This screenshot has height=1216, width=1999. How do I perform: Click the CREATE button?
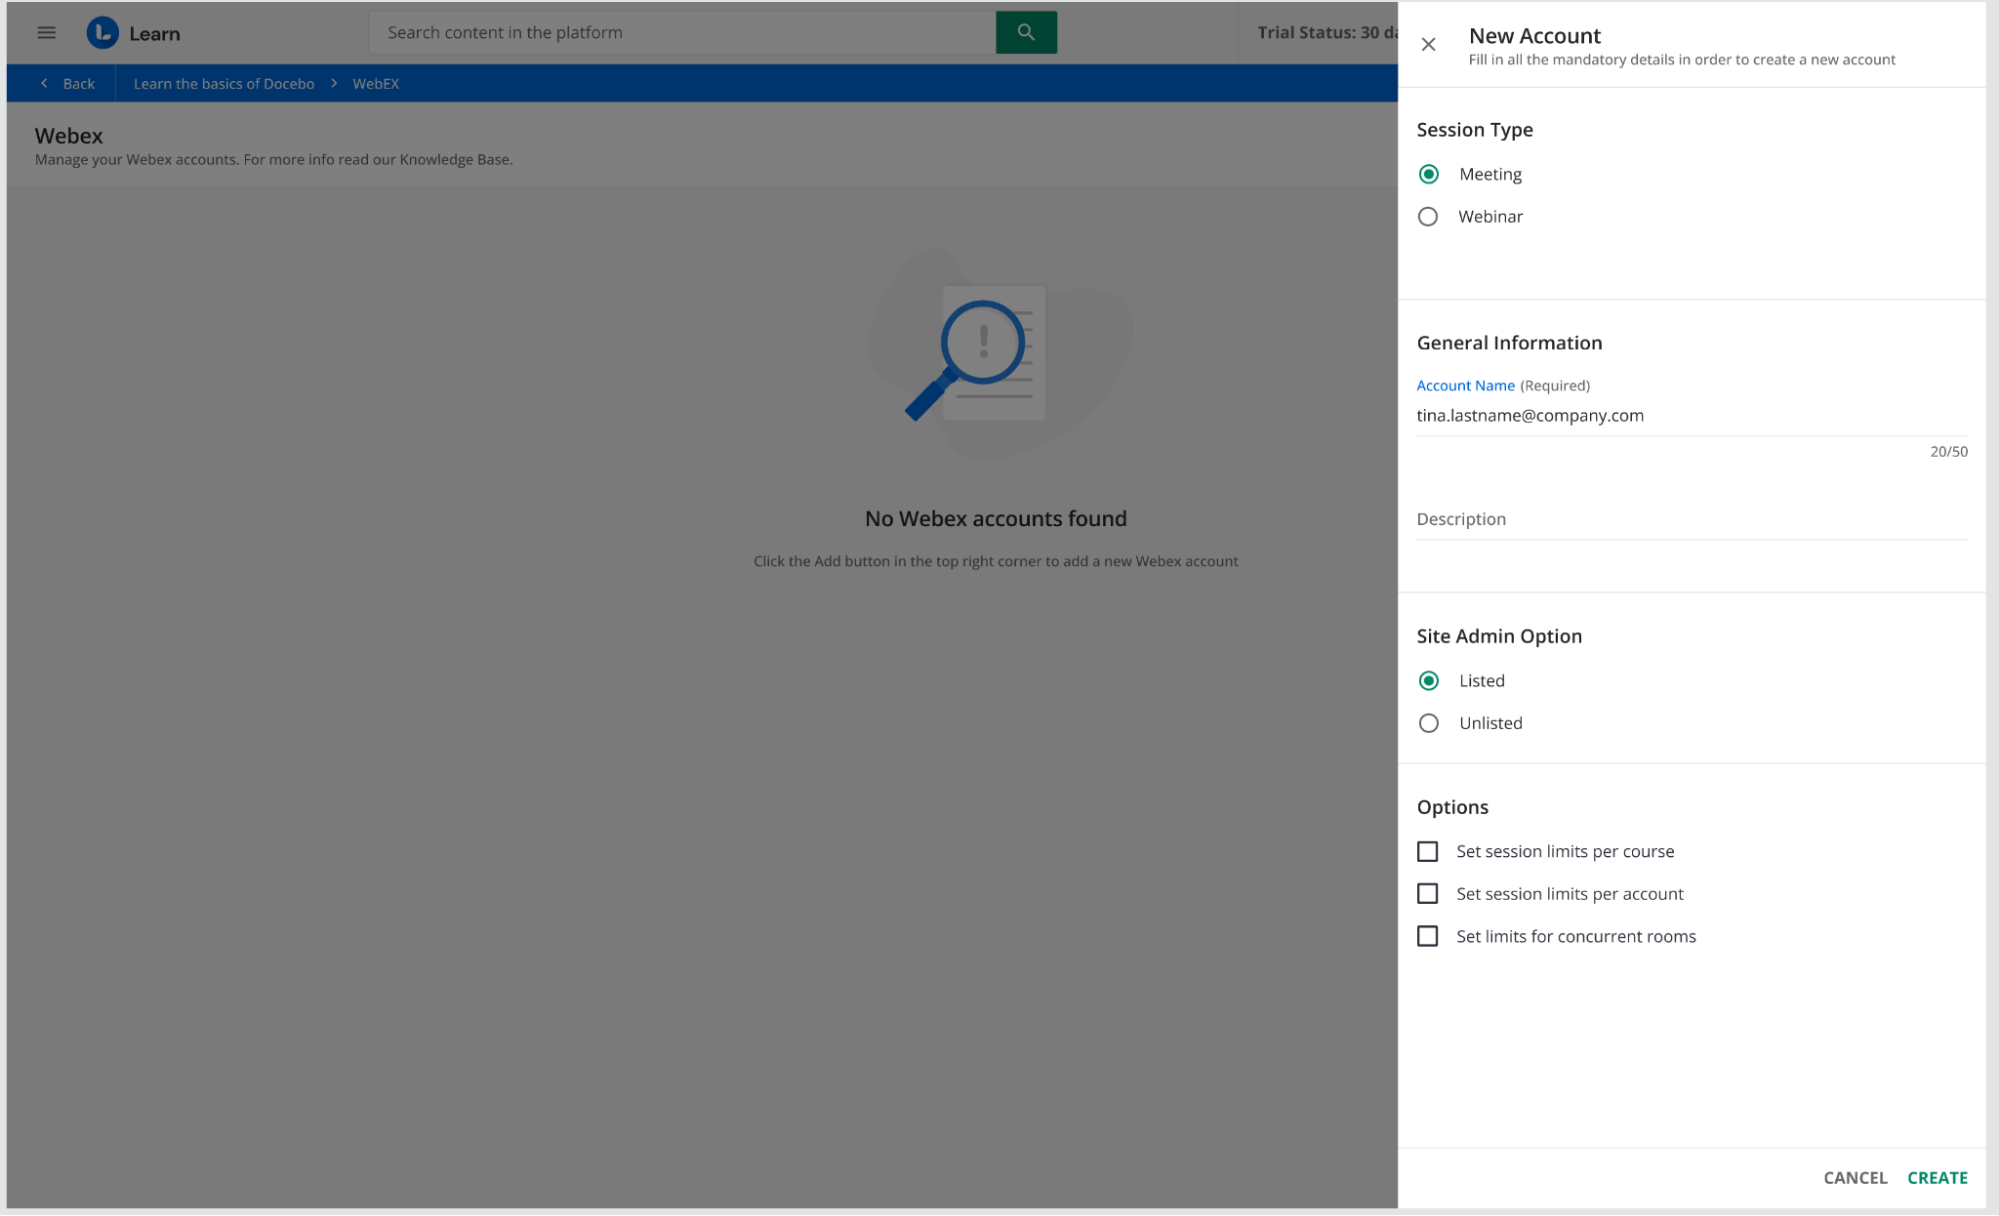click(x=1937, y=1178)
